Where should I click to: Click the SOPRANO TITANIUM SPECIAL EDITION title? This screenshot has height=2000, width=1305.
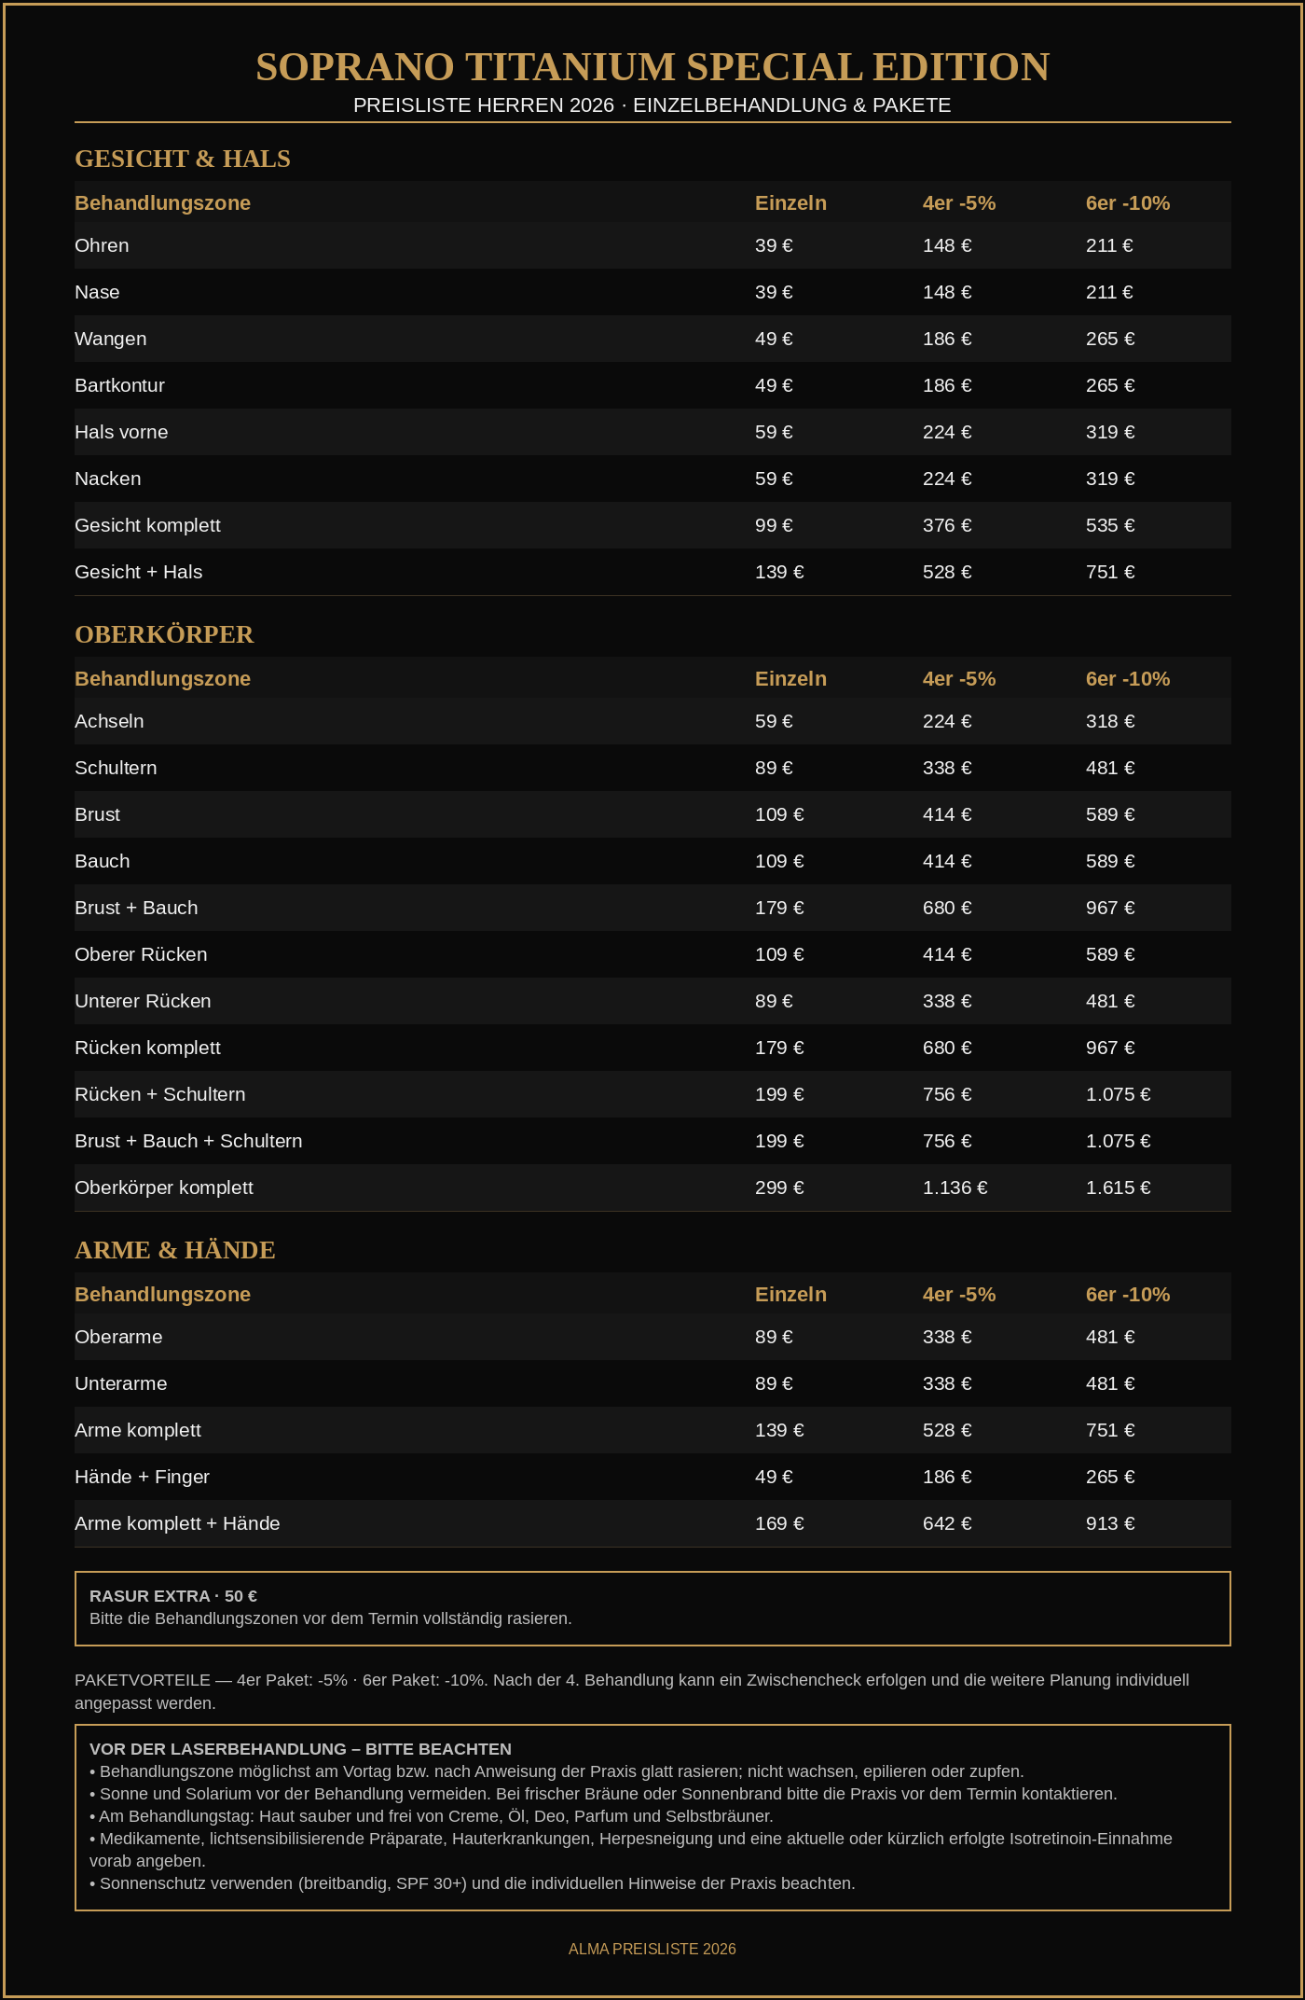(x=652, y=67)
